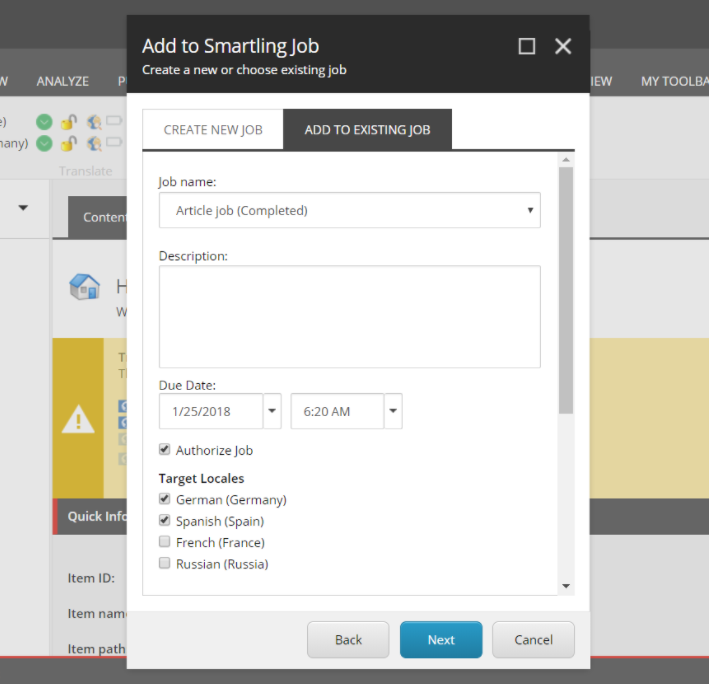Click the Item ID label text

coord(91,578)
